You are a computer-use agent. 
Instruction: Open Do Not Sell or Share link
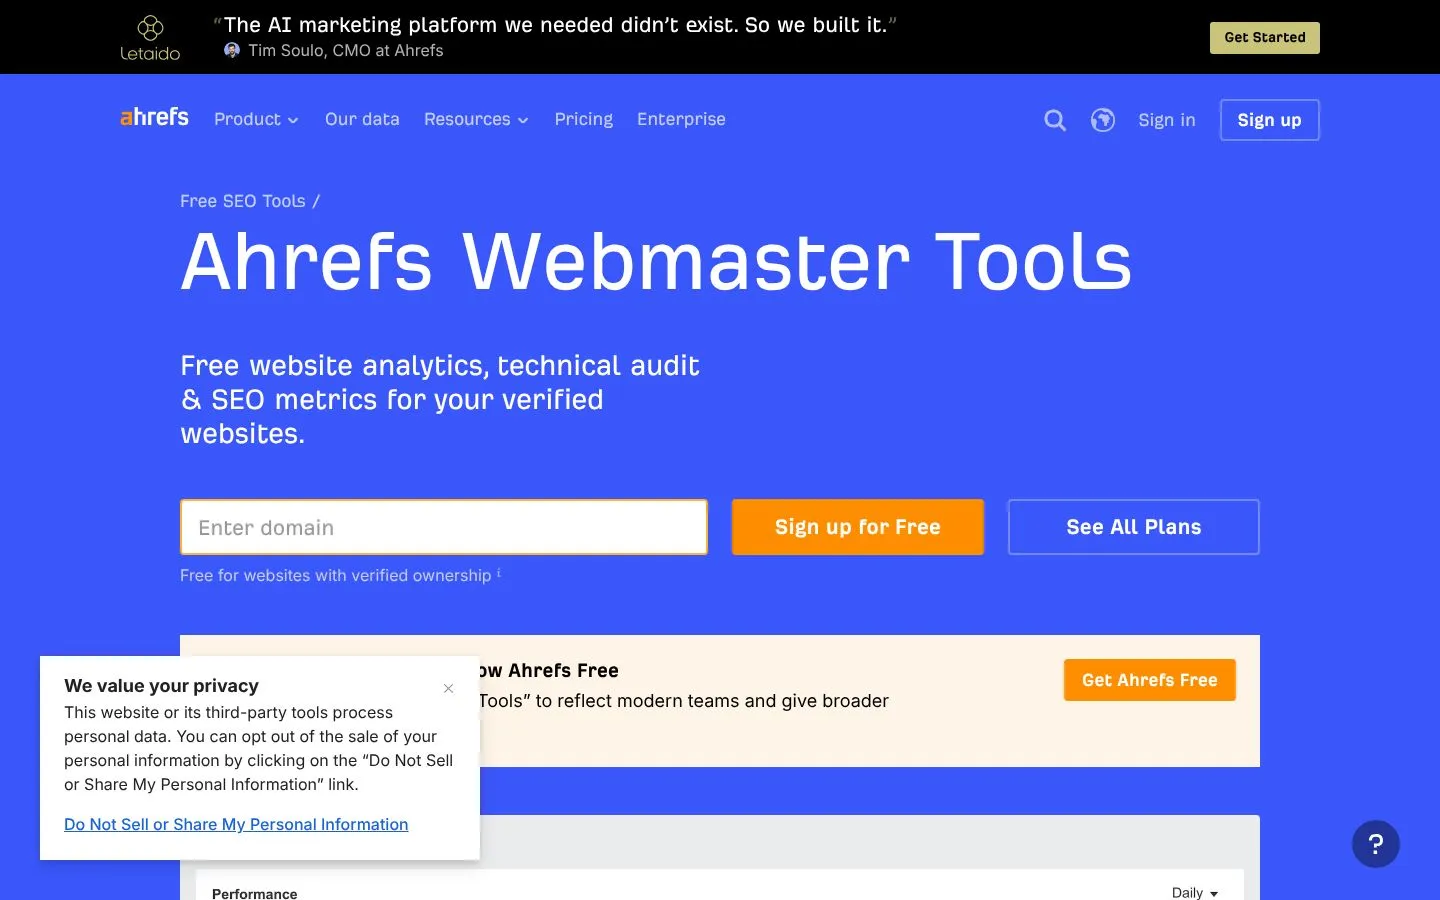tap(236, 824)
